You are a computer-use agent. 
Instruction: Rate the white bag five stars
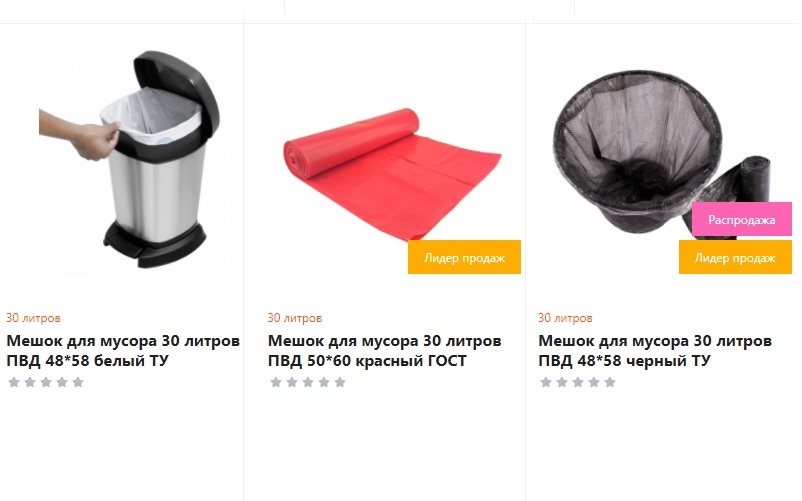point(78,382)
